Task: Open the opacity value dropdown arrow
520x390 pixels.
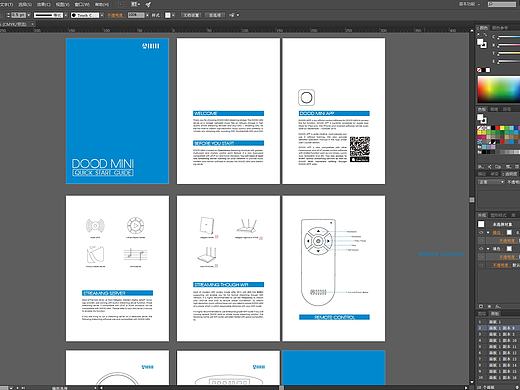Action: pyautogui.click(x=147, y=15)
